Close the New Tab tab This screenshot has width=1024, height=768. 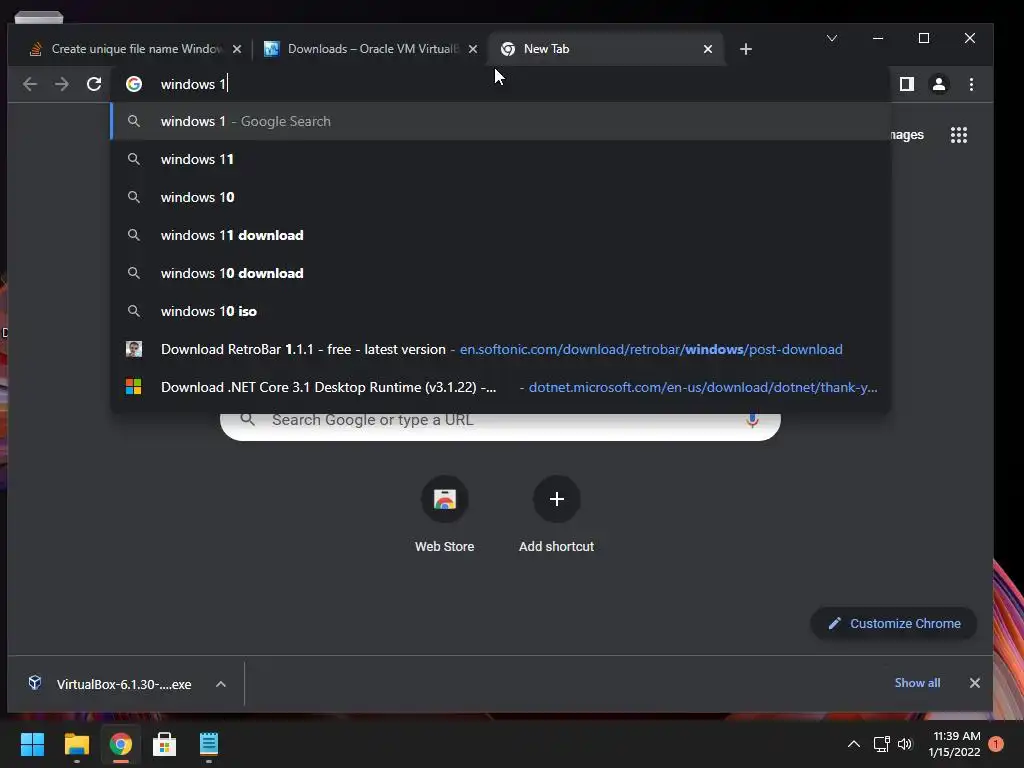[708, 49]
